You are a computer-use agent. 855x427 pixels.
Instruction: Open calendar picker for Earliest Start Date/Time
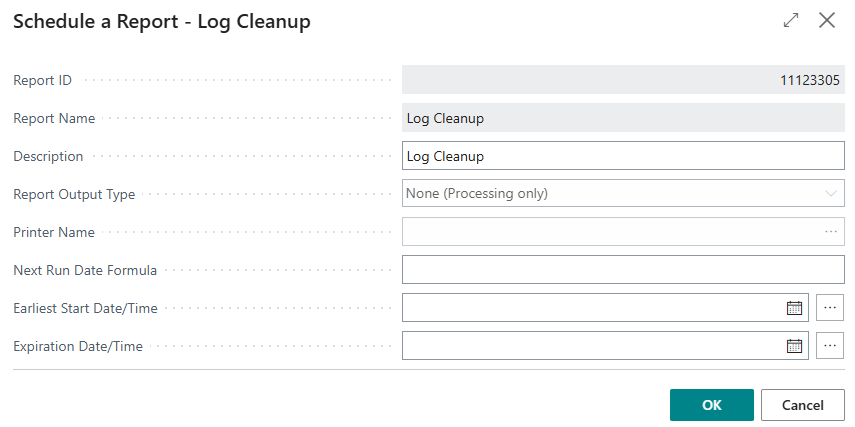tap(794, 308)
